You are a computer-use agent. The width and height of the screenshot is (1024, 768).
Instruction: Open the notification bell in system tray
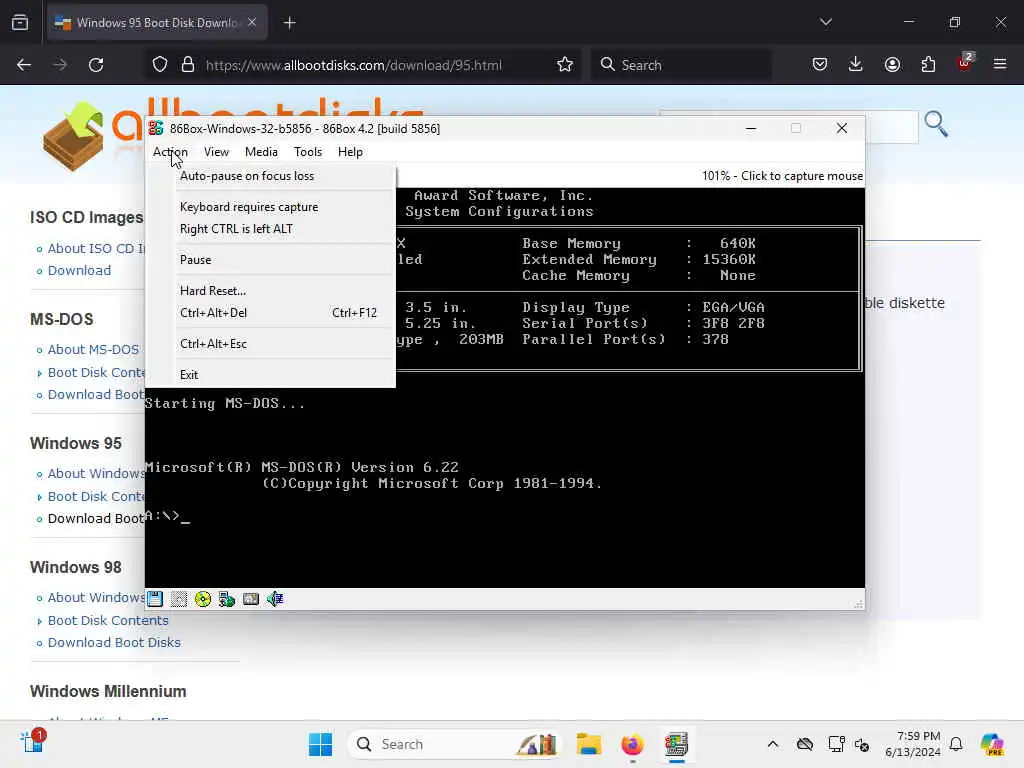(x=956, y=744)
